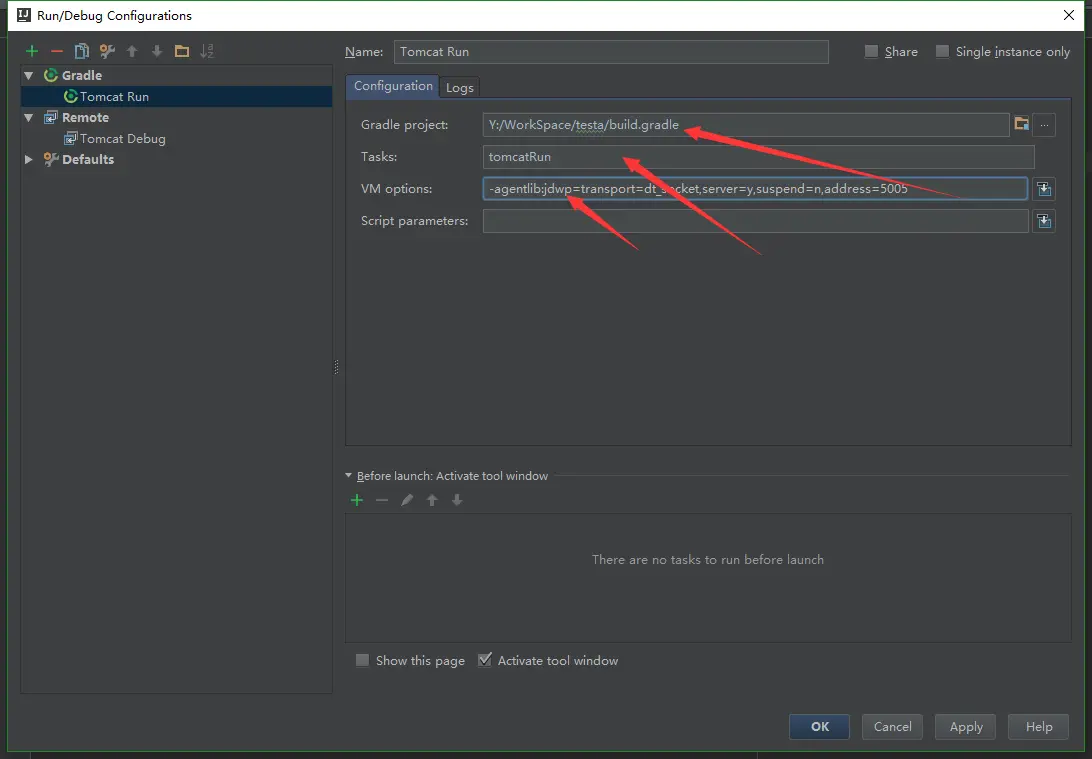Check Show this page option
Viewport: 1092px width, 759px height.
point(362,660)
